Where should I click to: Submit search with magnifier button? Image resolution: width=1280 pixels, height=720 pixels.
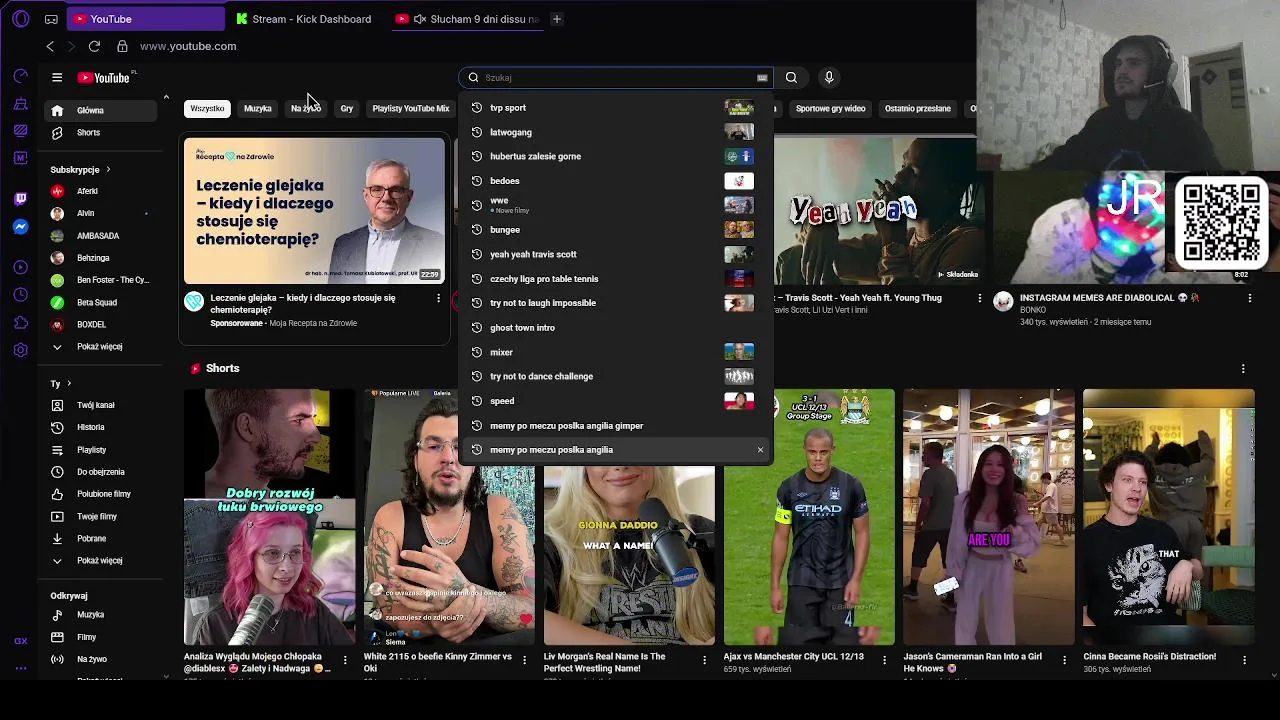coord(791,77)
